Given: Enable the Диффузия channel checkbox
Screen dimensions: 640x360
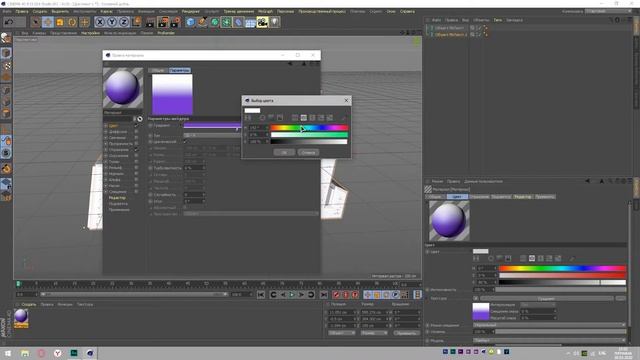Looking at the screenshot, I should [x=136, y=132].
